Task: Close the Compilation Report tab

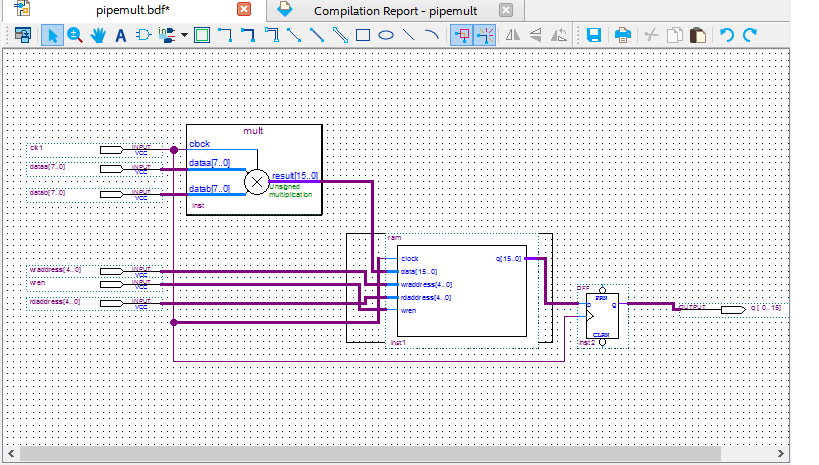Action: (x=505, y=10)
